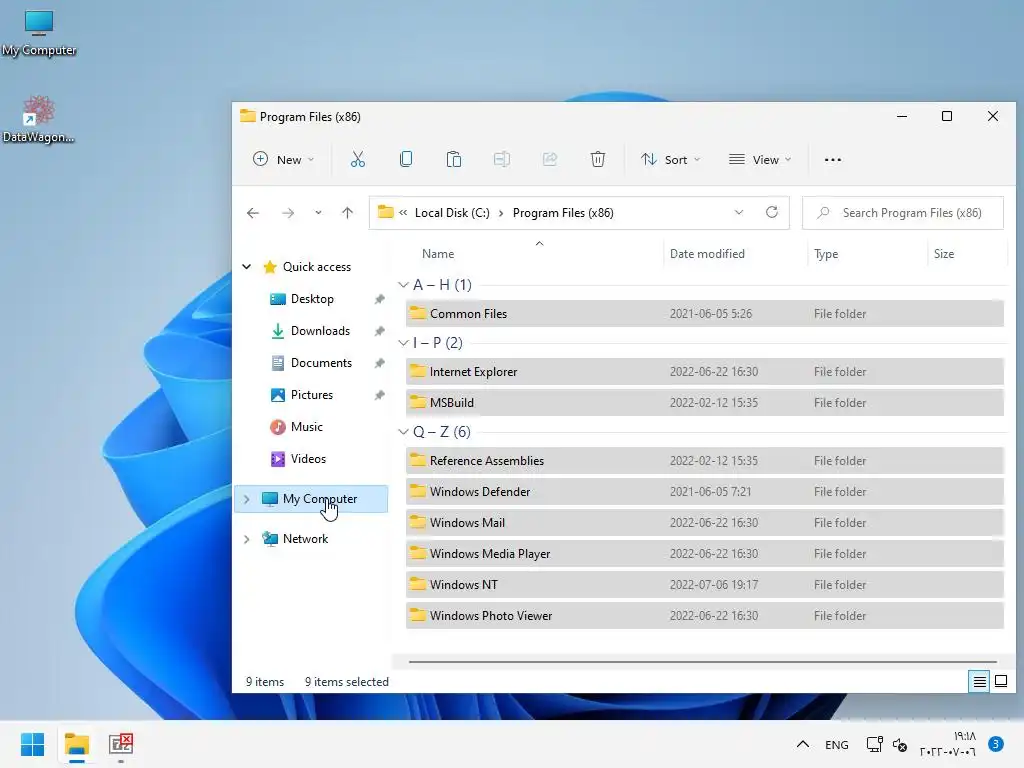Viewport: 1024px width, 768px height.
Task: Select the Windows Media Player folder
Action: click(x=705, y=554)
